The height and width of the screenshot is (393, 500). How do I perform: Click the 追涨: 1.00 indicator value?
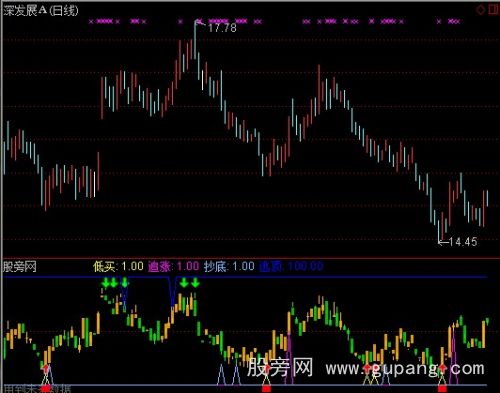173,267
